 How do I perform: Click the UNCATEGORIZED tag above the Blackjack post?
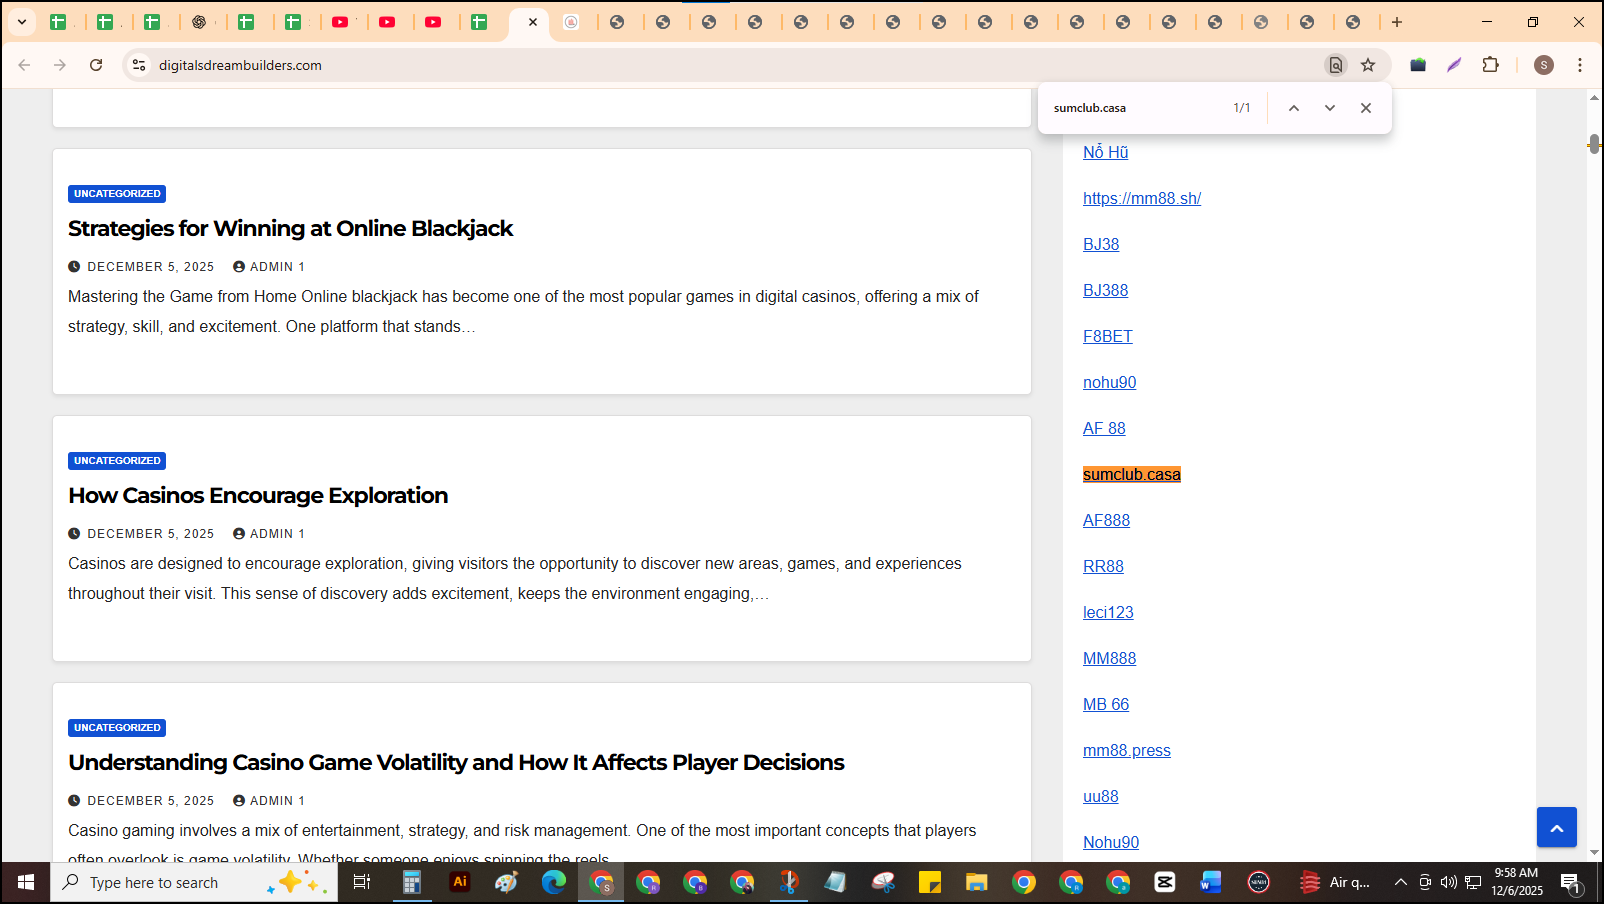117,194
